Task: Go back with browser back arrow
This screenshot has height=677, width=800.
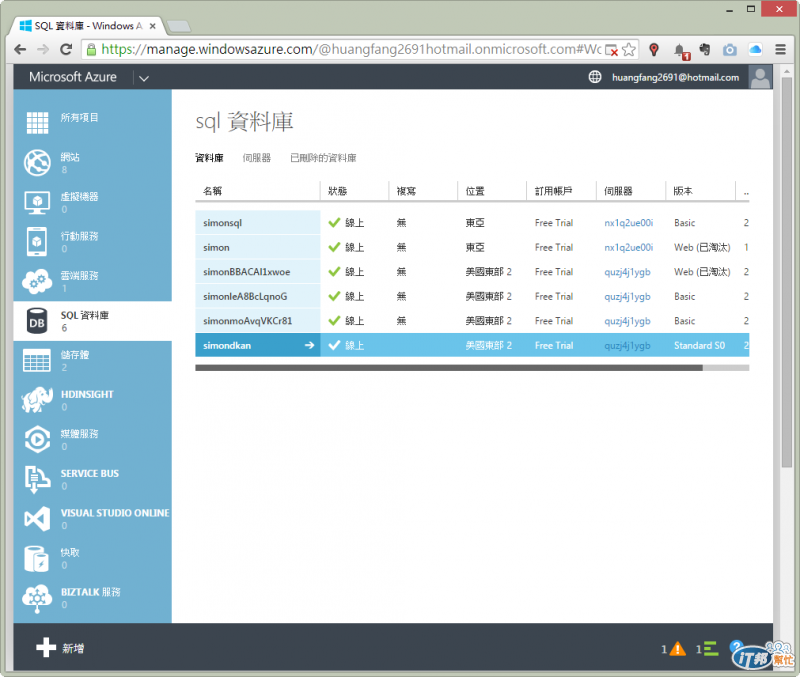Action: (20, 49)
